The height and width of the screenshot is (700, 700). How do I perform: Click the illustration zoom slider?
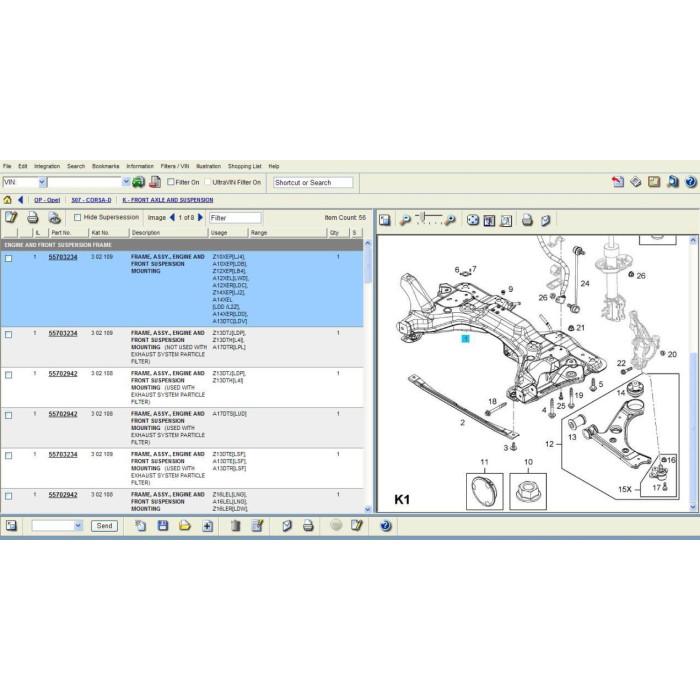(x=428, y=218)
